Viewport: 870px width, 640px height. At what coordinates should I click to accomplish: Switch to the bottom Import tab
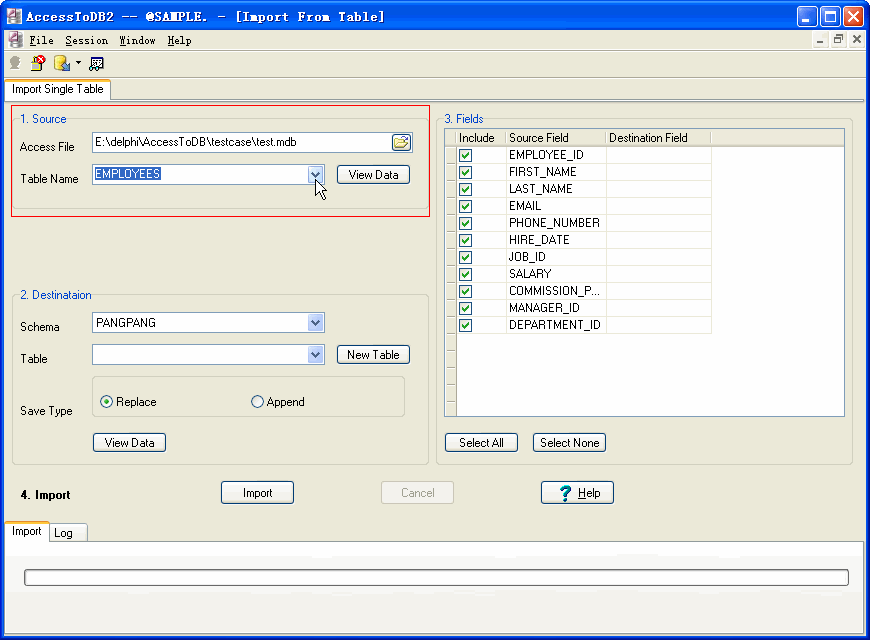click(x=27, y=531)
